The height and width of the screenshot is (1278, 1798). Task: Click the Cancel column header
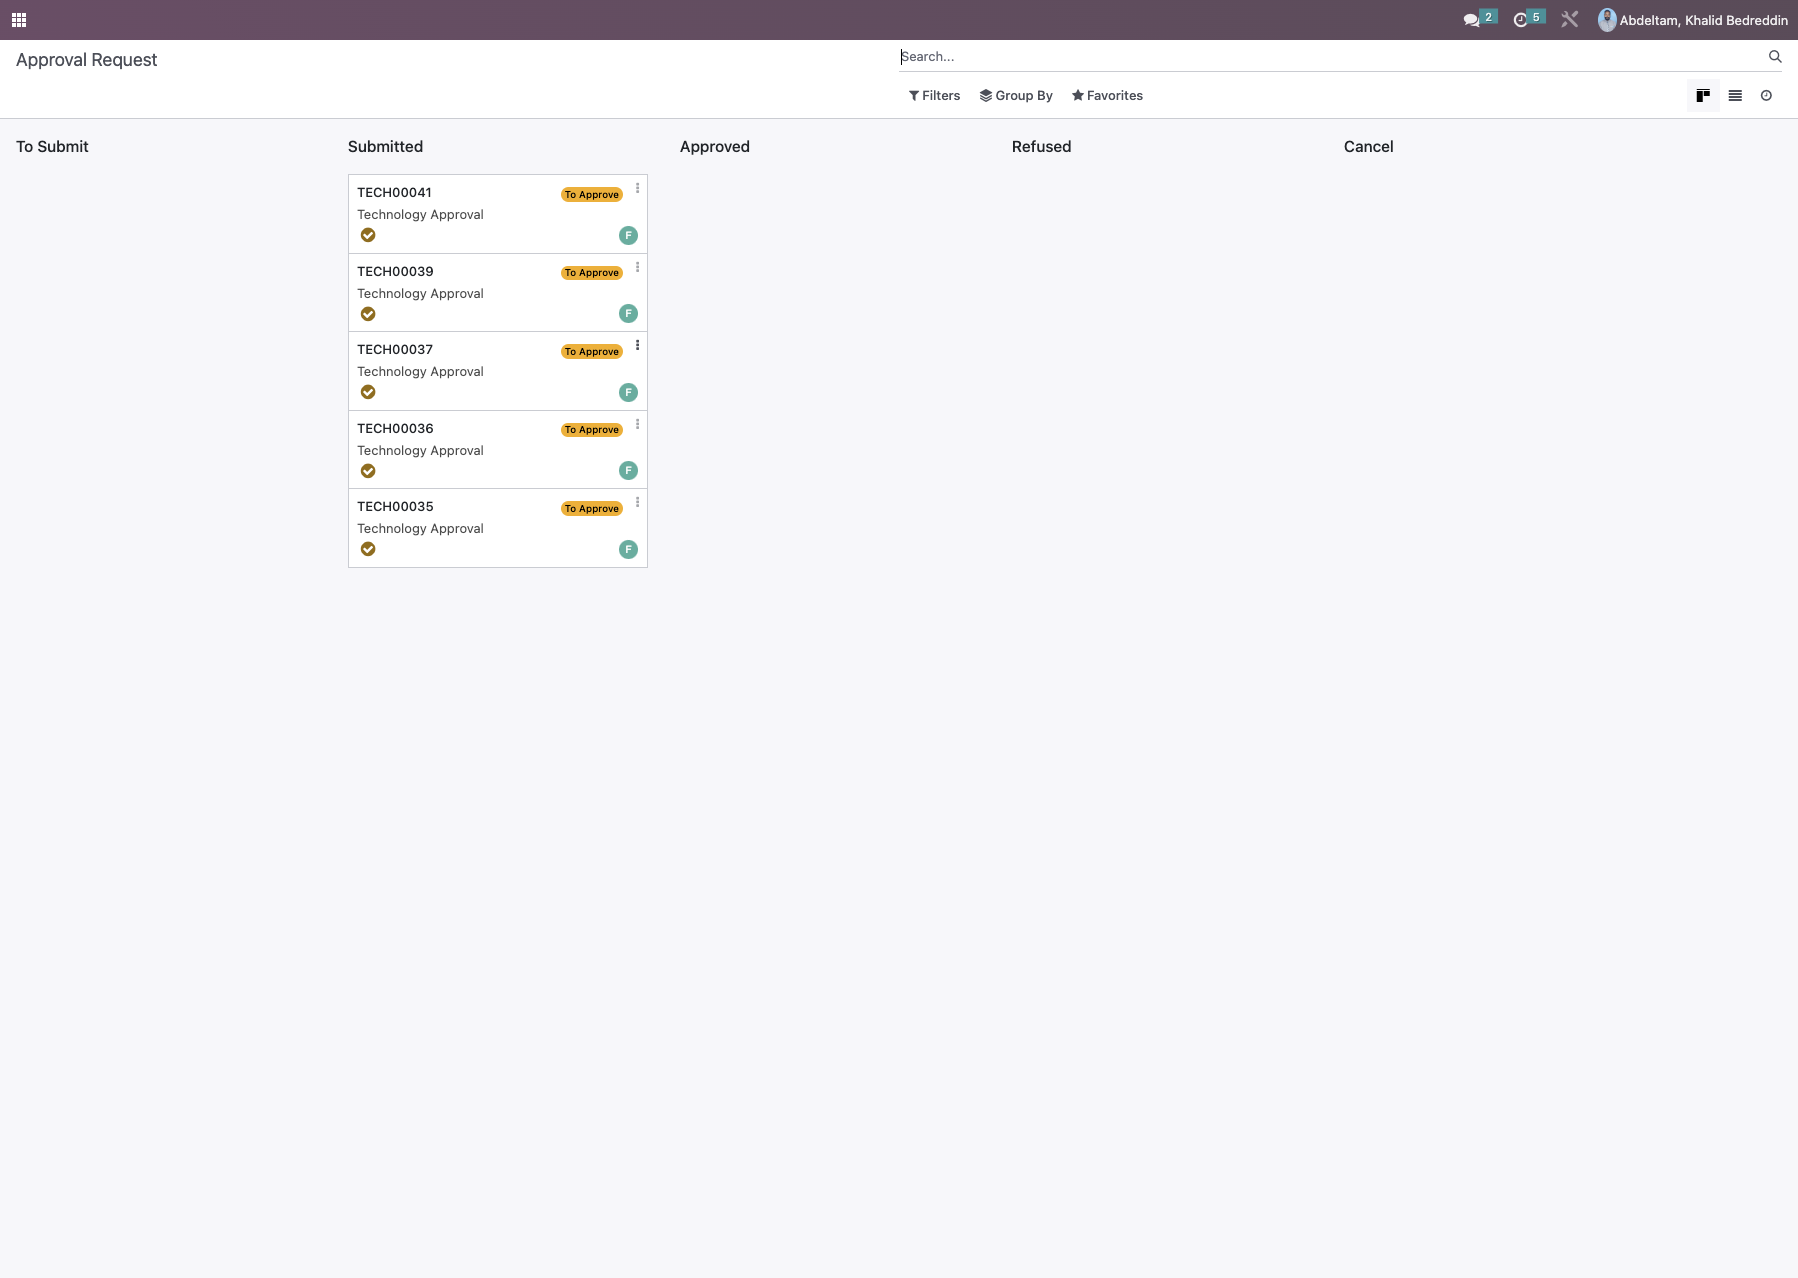(1368, 147)
